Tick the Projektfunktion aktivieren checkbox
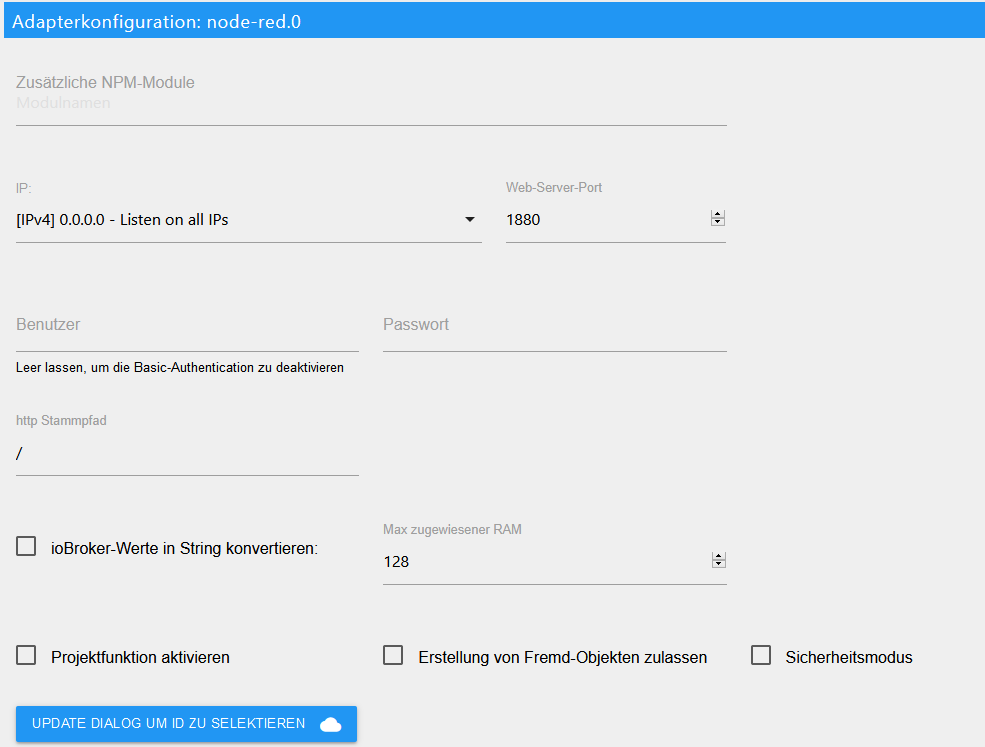Viewport: 985px width, 747px height. (x=27, y=656)
